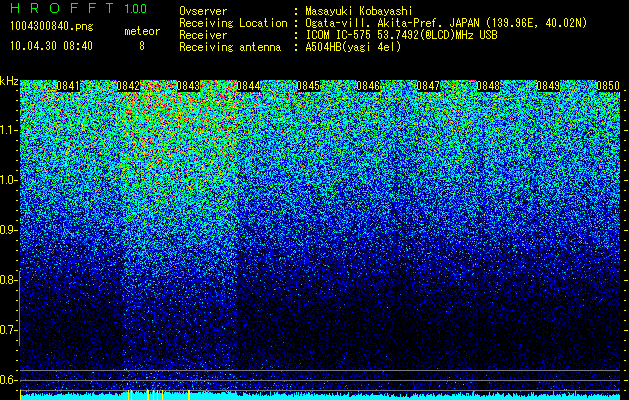
Task: Click the 0844 time marker
Action: (x=248, y=86)
